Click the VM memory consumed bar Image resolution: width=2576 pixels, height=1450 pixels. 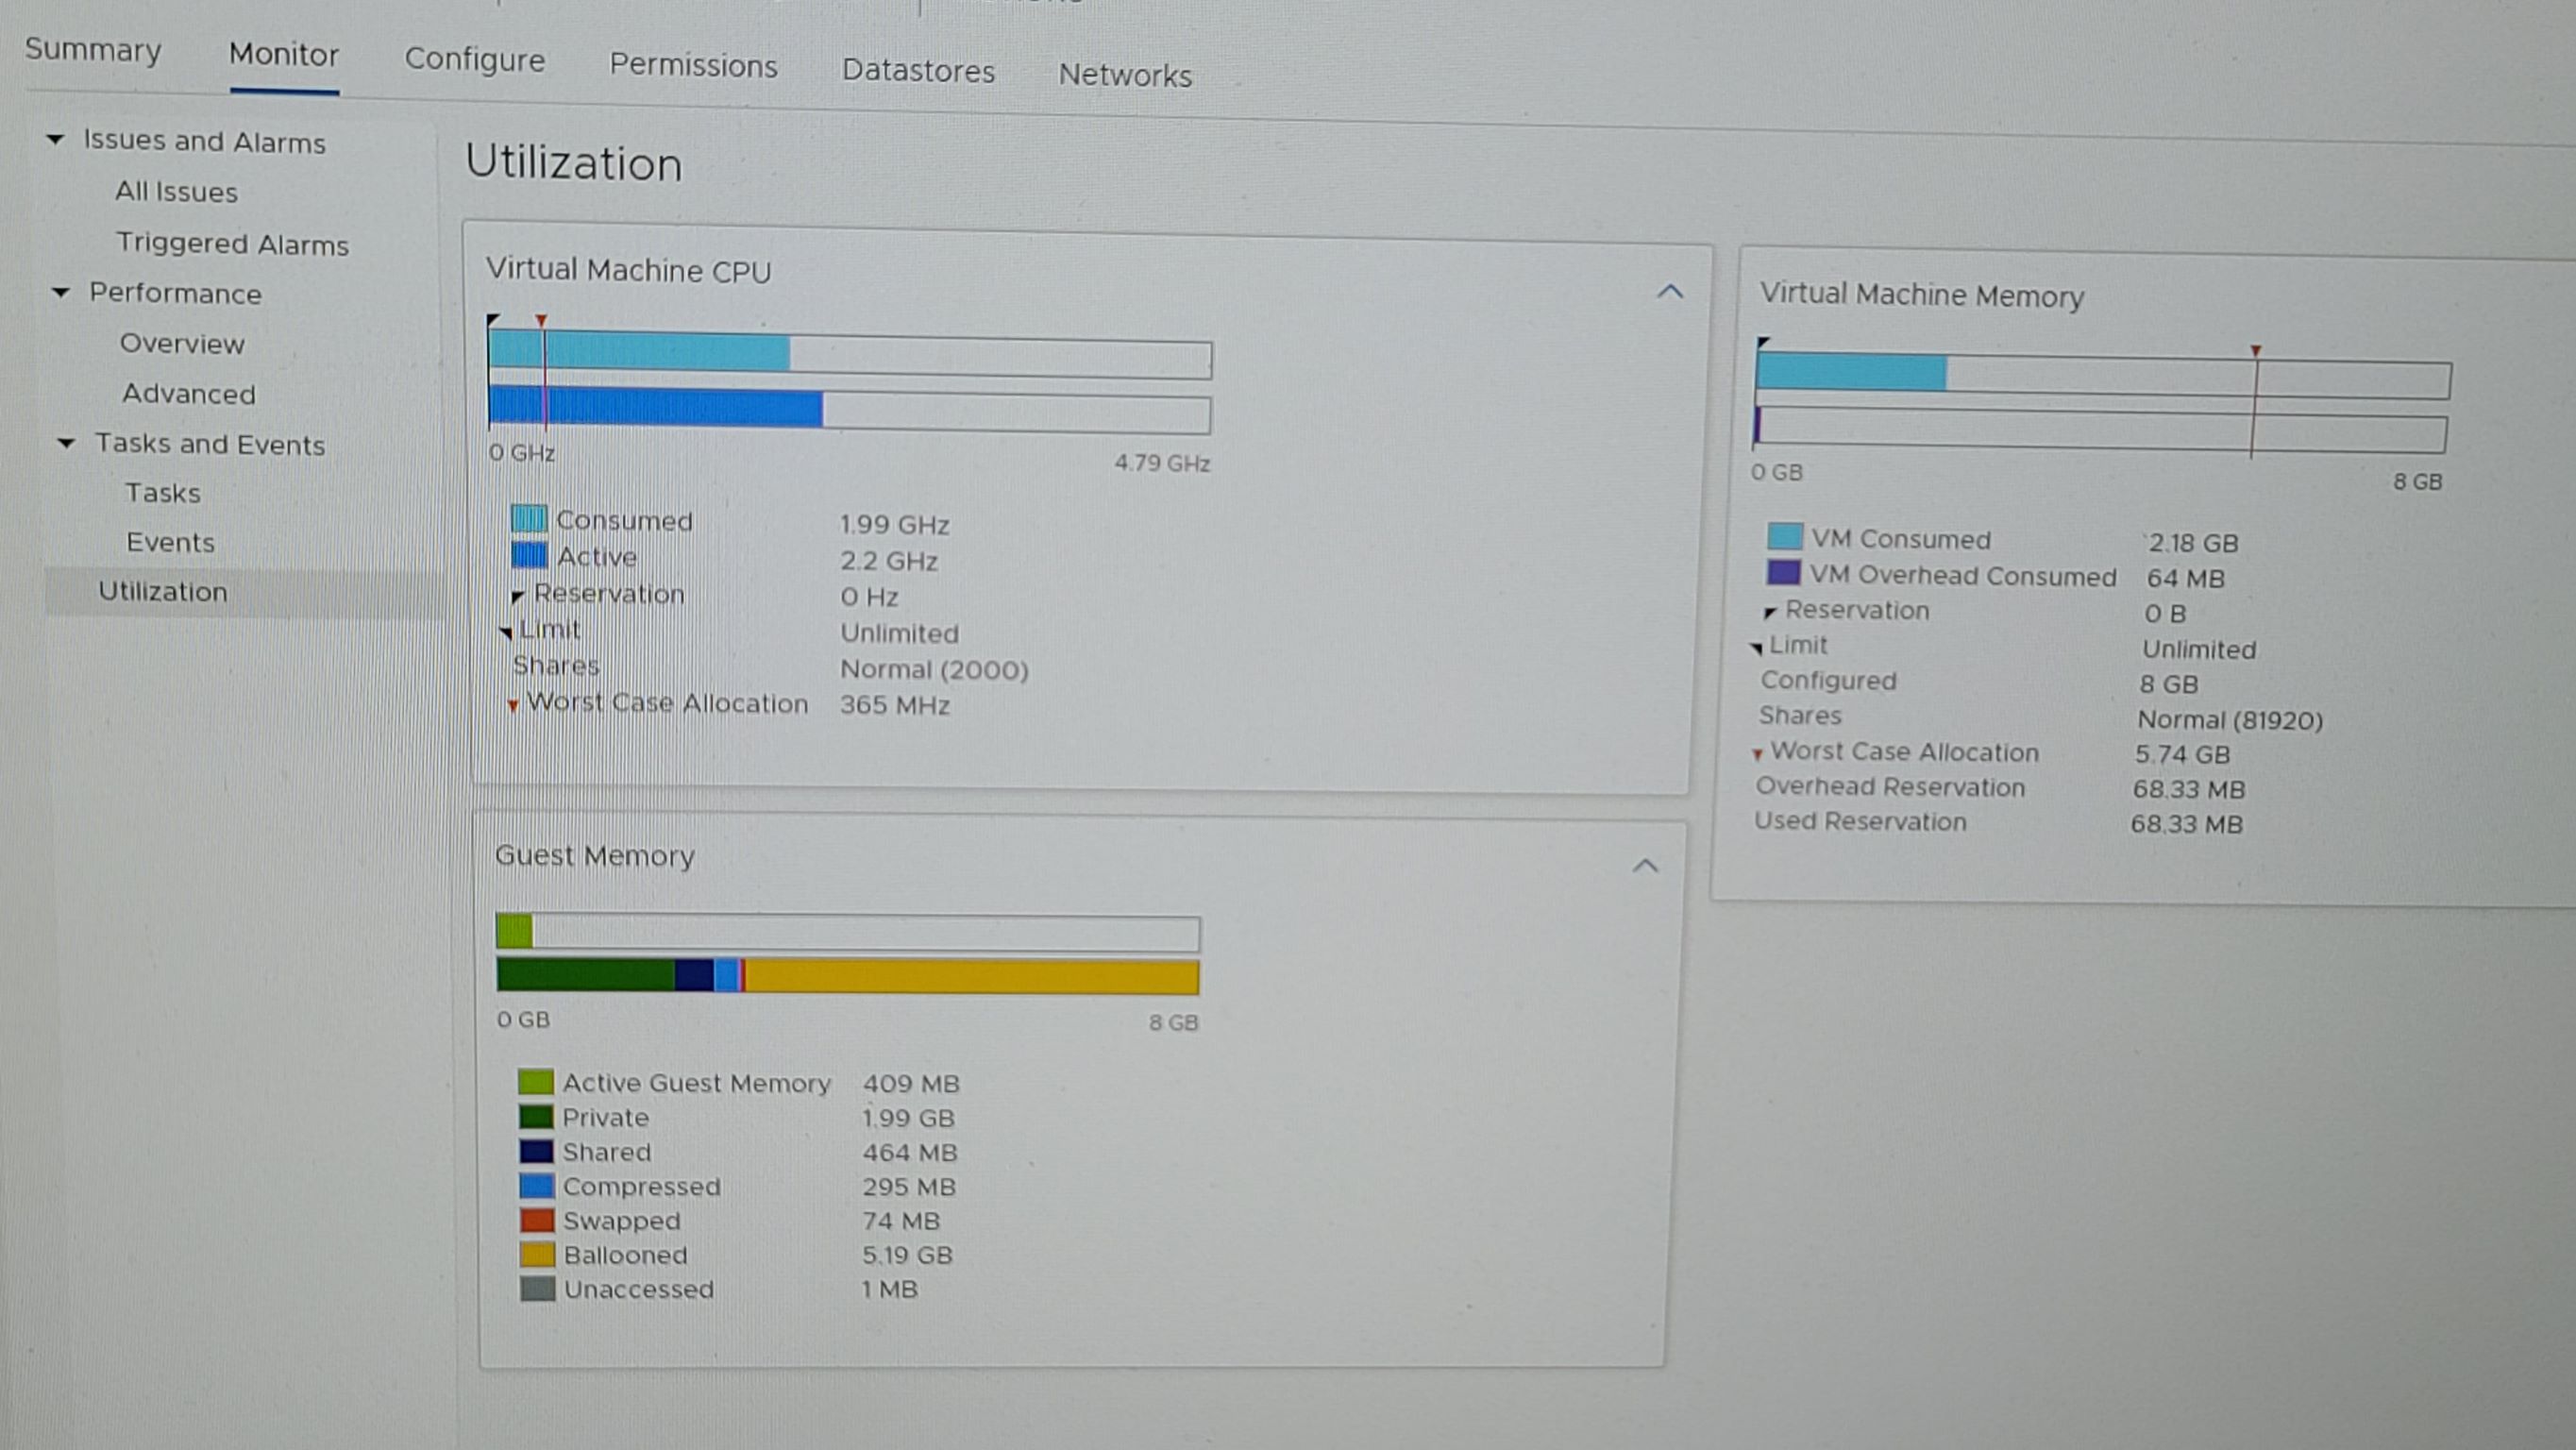(1851, 371)
